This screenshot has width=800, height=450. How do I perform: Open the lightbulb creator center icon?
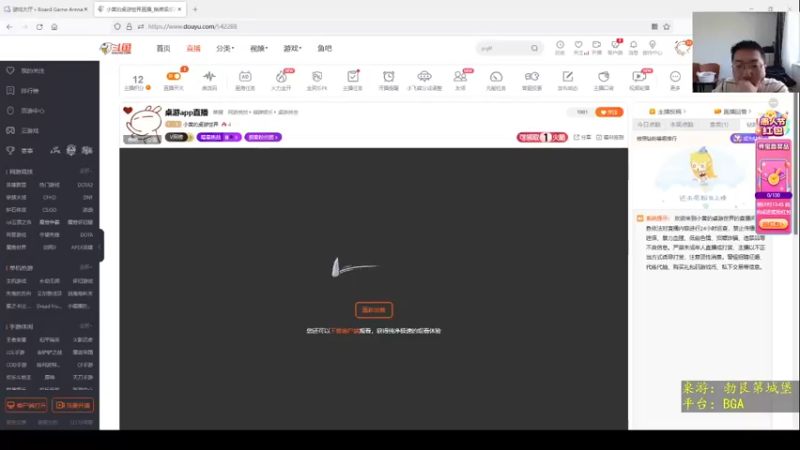(652, 47)
